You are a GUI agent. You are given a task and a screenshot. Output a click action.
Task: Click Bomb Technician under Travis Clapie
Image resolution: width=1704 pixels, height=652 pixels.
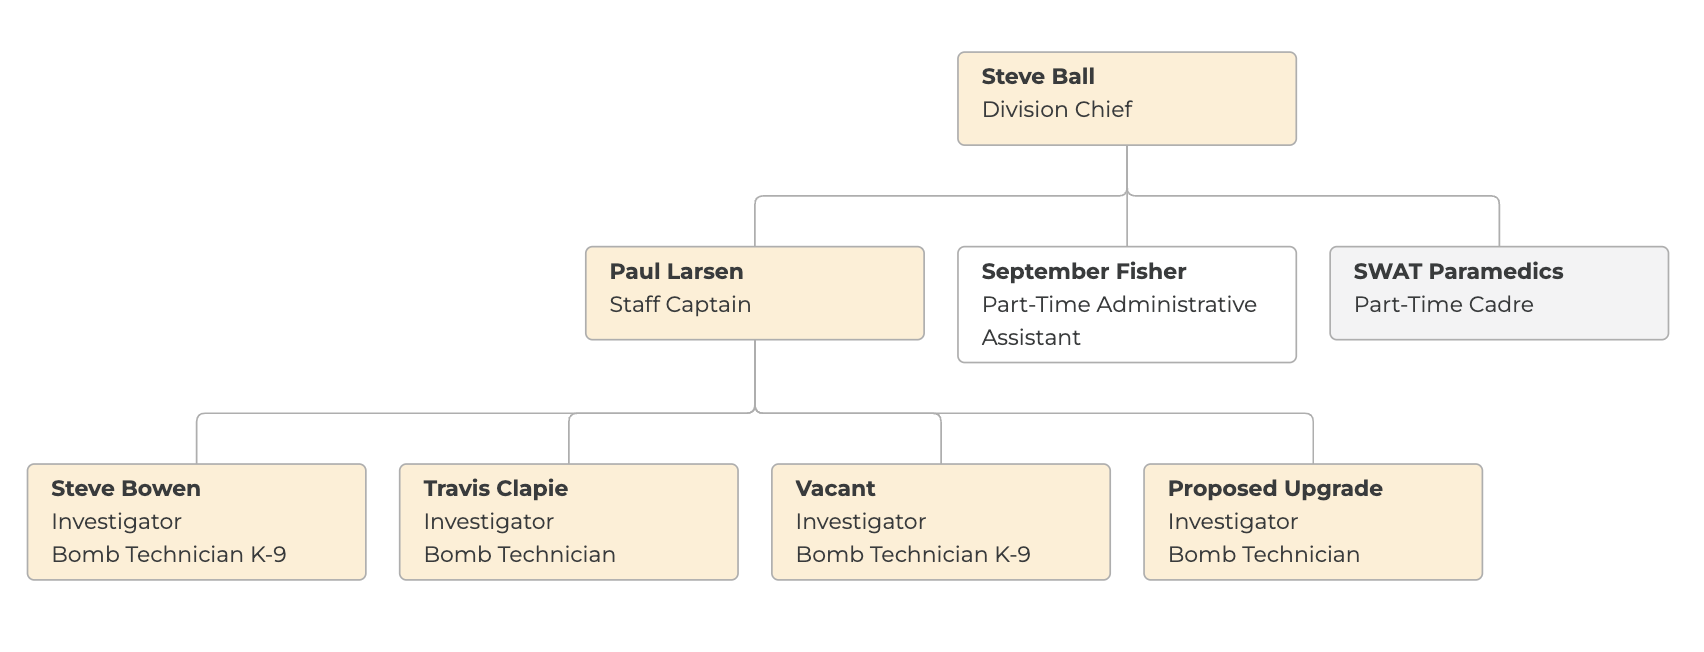(519, 555)
